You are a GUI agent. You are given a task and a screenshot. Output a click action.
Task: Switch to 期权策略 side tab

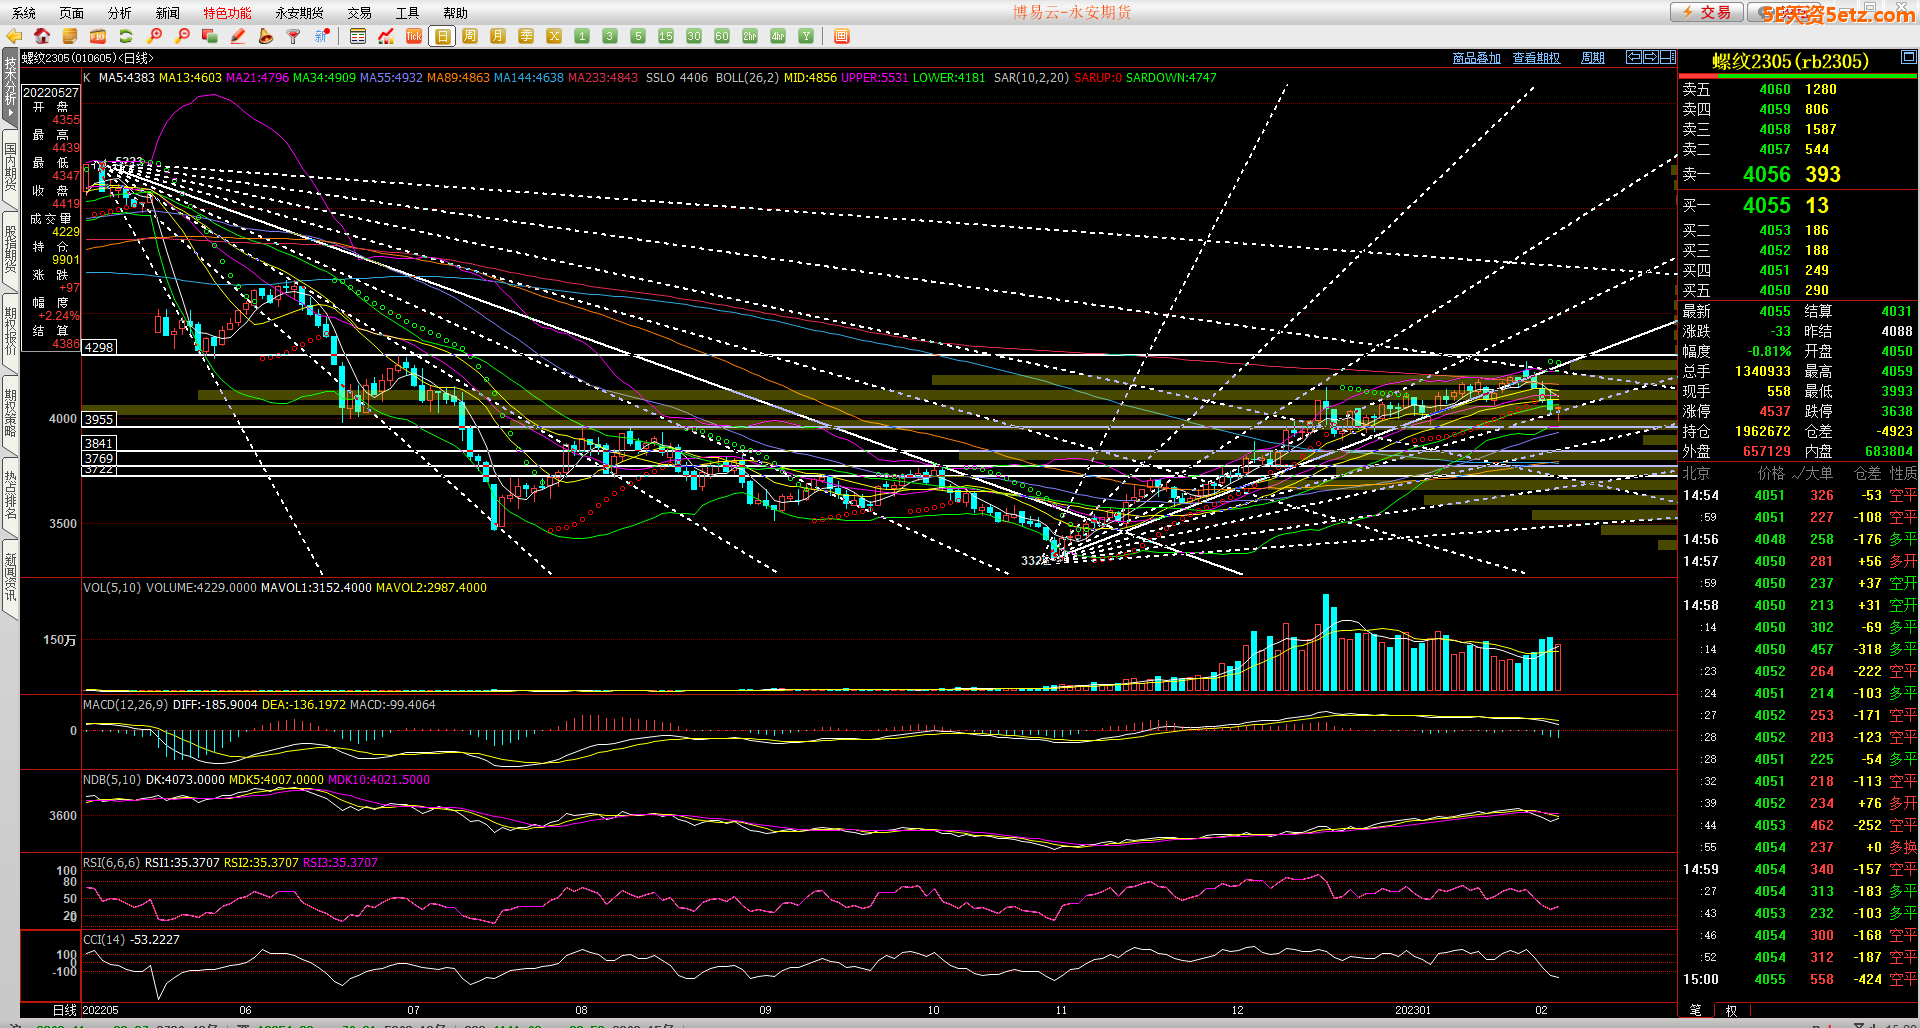(x=10, y=413)
